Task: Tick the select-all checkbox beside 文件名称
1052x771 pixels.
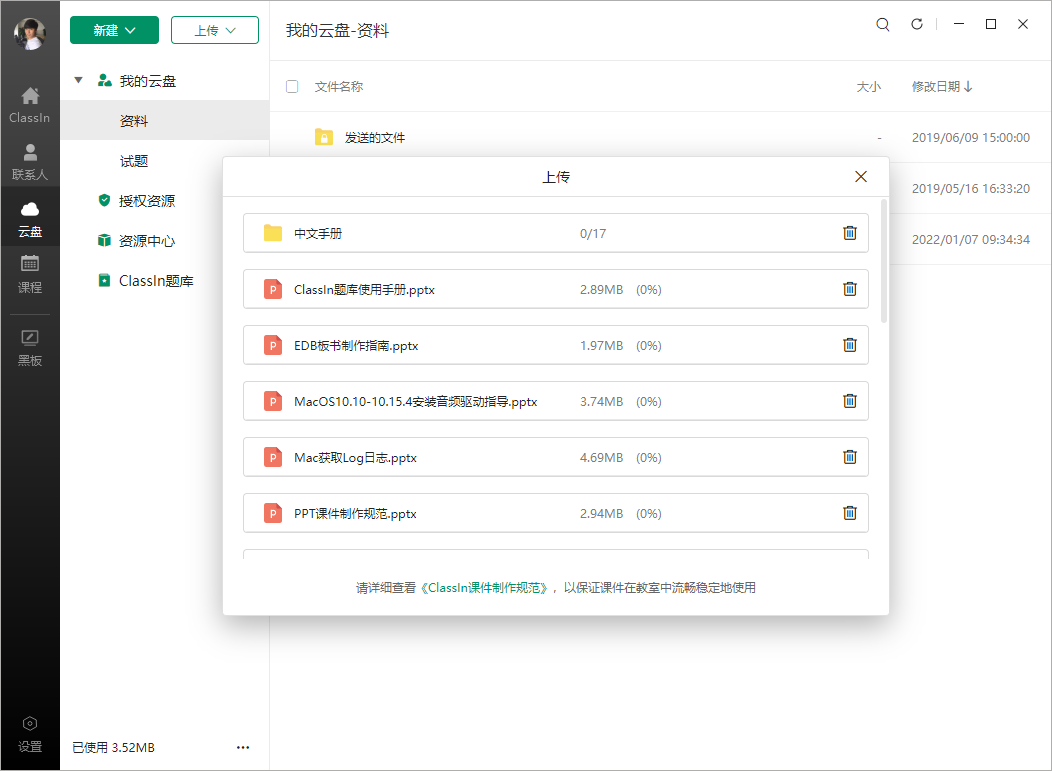Action: (292, 87)
